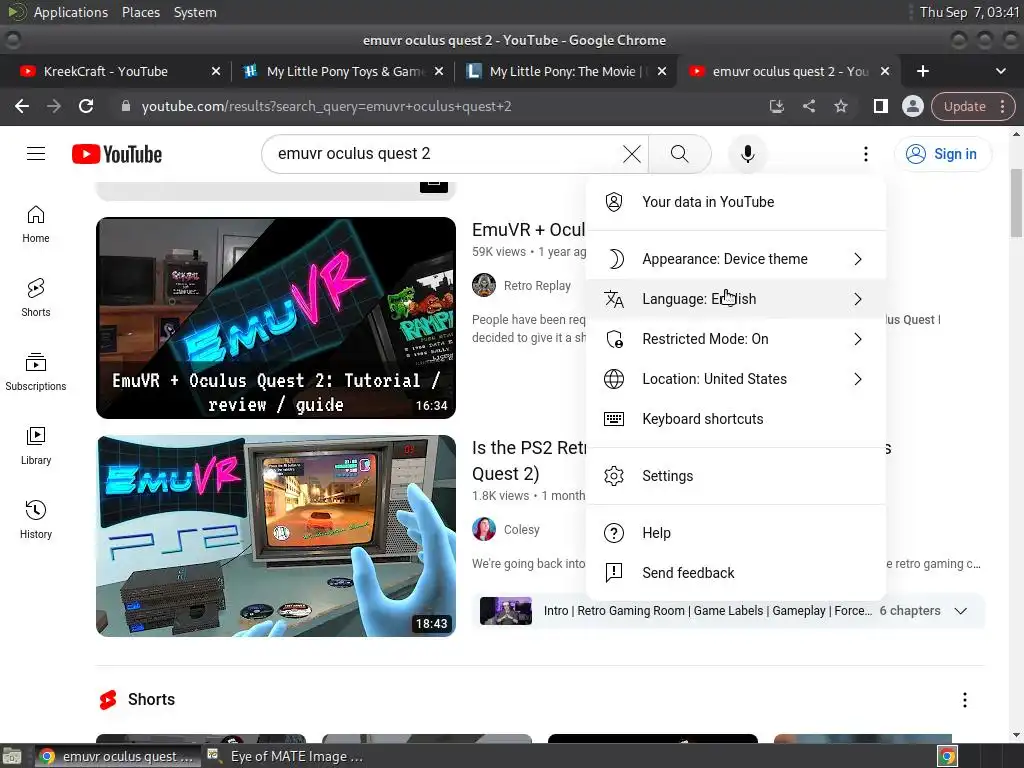Open Chrome profile avatar icon
The image size is (1024, 768).
point(912,106)
